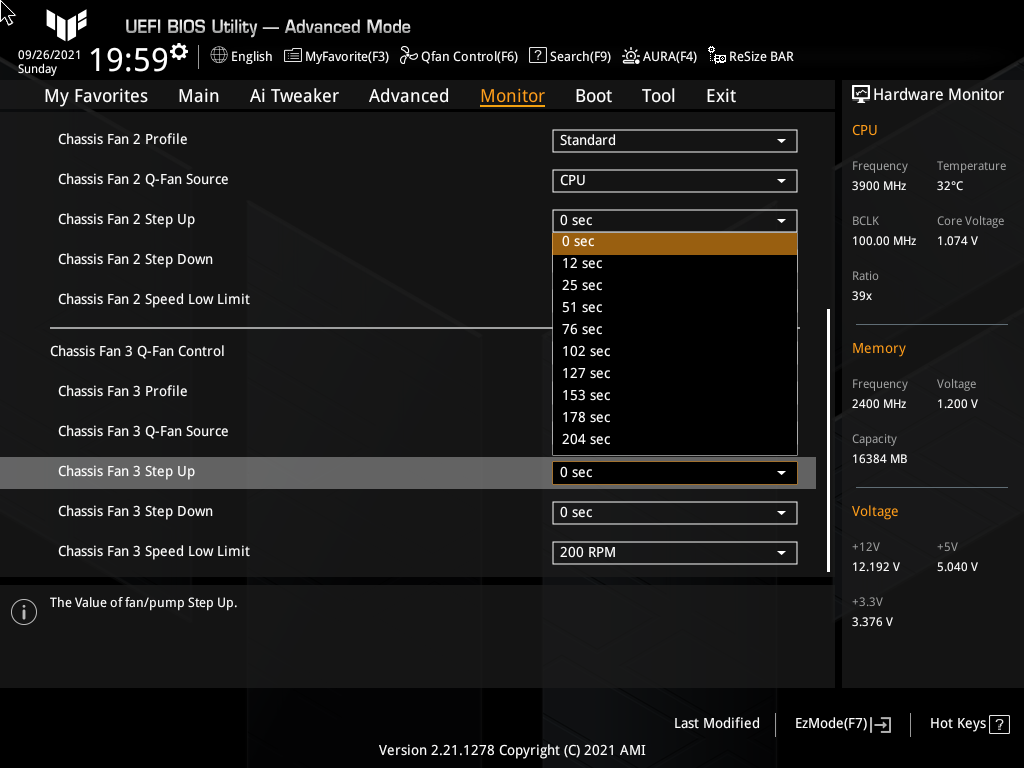
Task: Open the Chassis Fan 2 Profile dropdown
Action: [x=674, y=140]
